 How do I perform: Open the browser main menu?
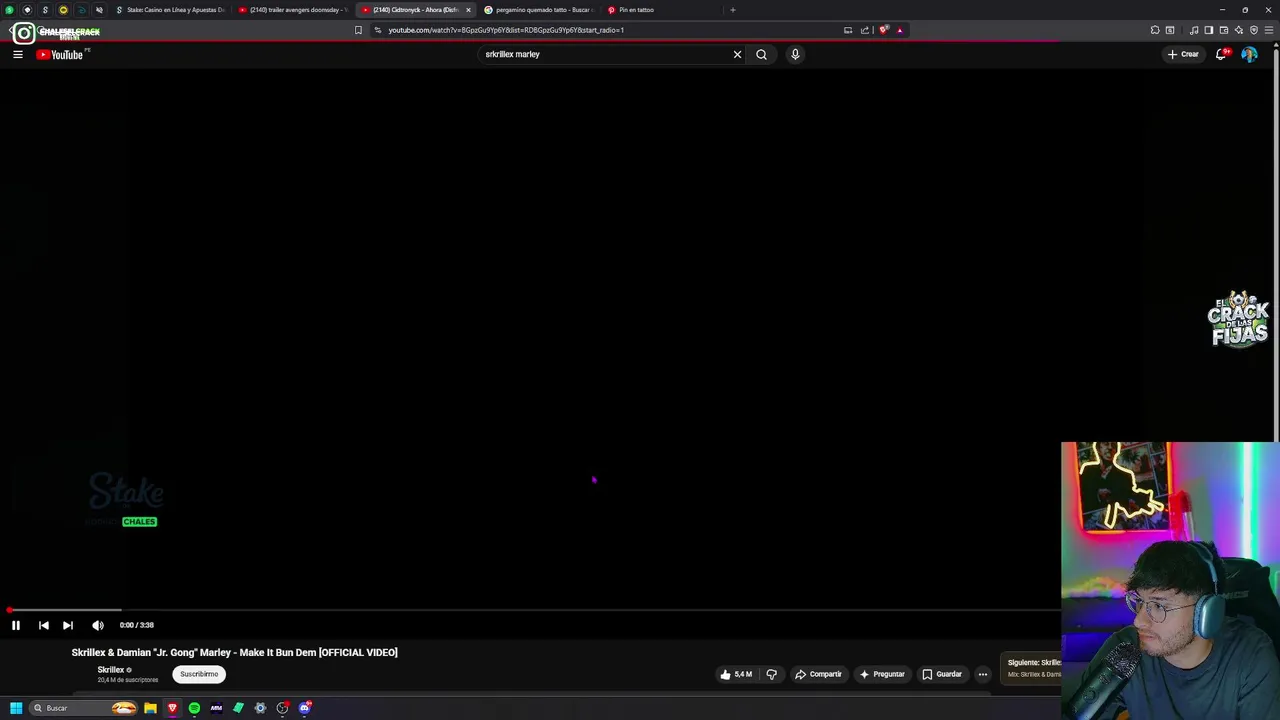tap(1269, 30)
